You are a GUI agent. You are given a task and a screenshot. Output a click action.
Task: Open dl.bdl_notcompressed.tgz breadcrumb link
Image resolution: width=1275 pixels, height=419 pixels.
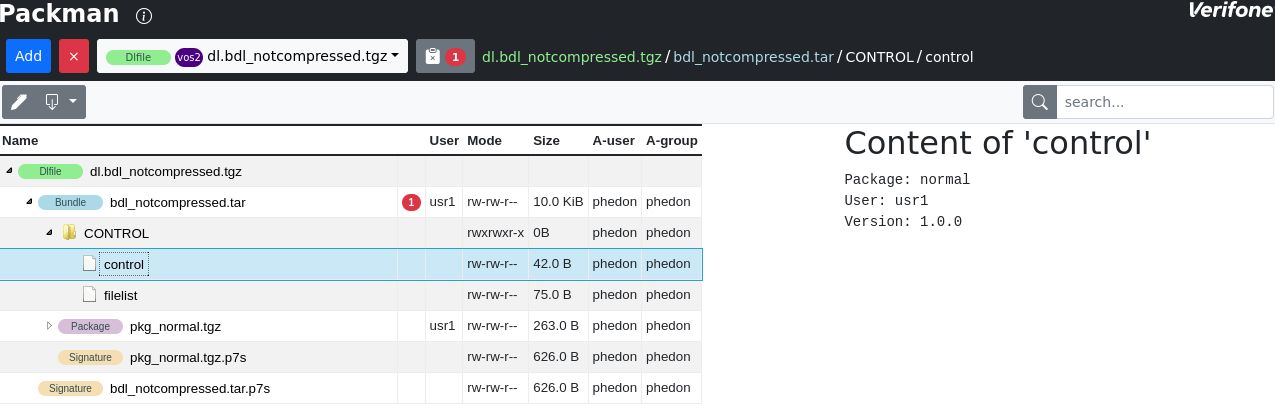coord(572,57)
